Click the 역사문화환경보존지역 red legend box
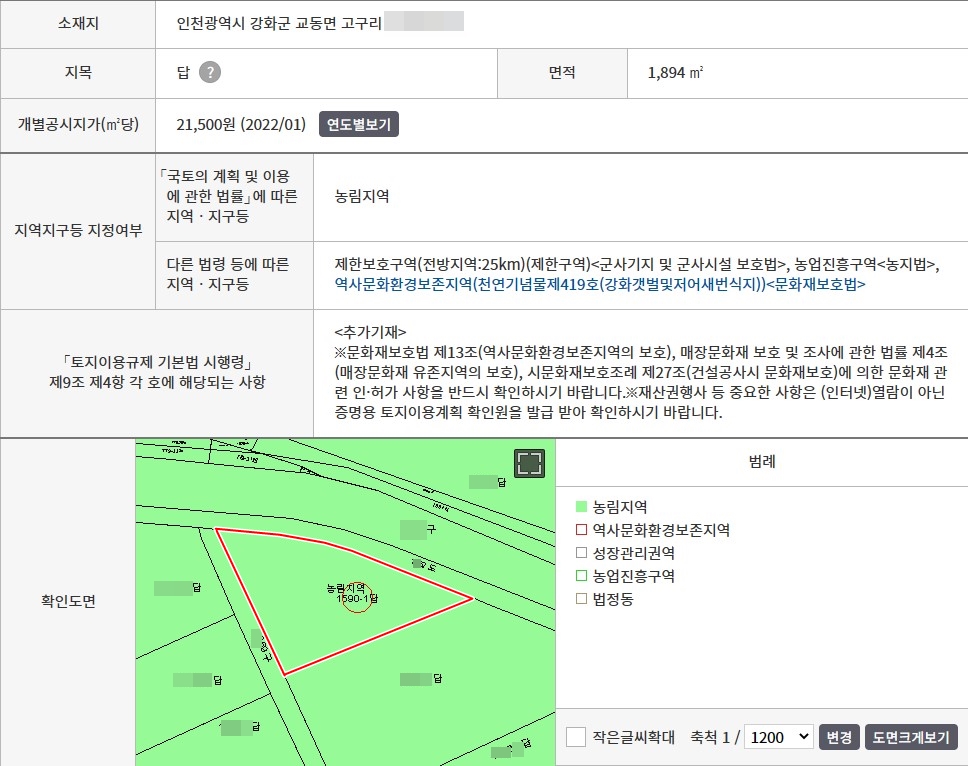 pos(582,530)
